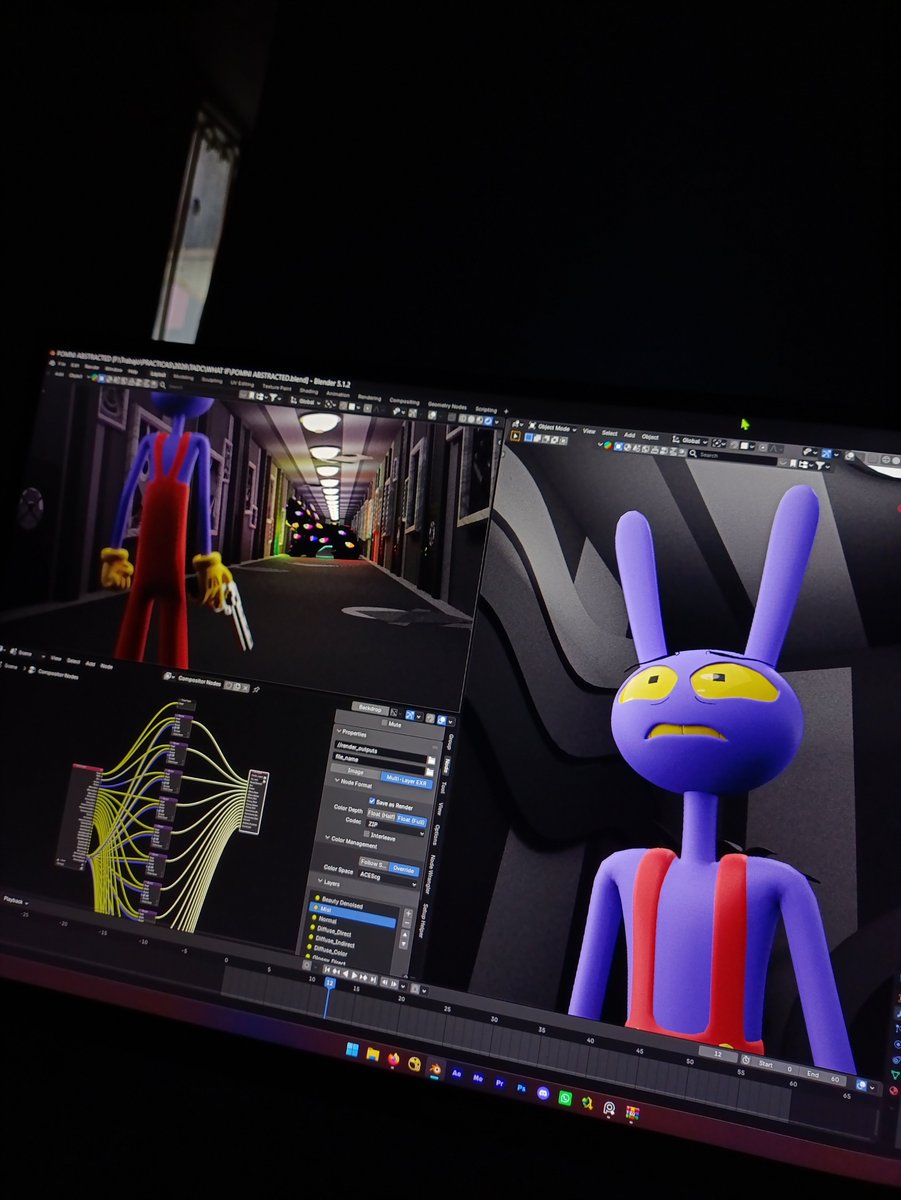
Task: Collapse the Node Format section
Action: click(354, 783)
